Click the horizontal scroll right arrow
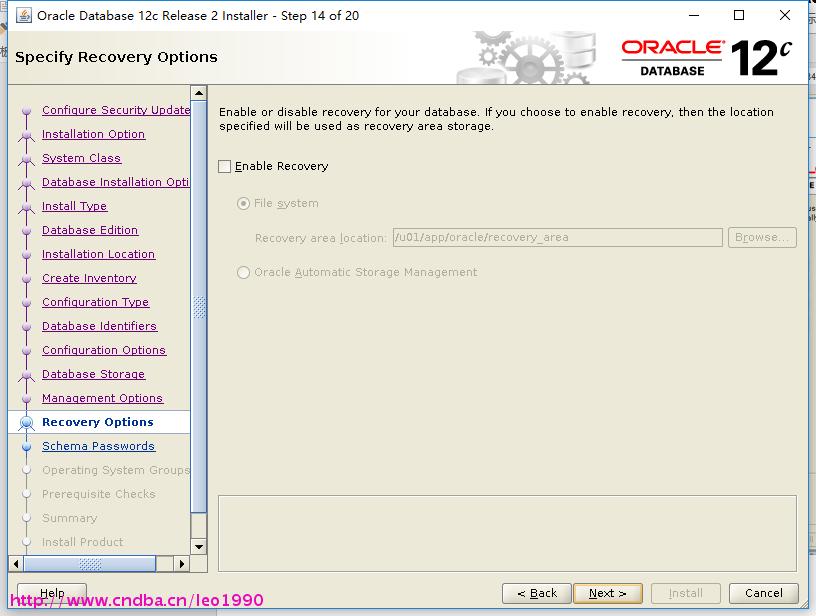 (x=181, y=563)
